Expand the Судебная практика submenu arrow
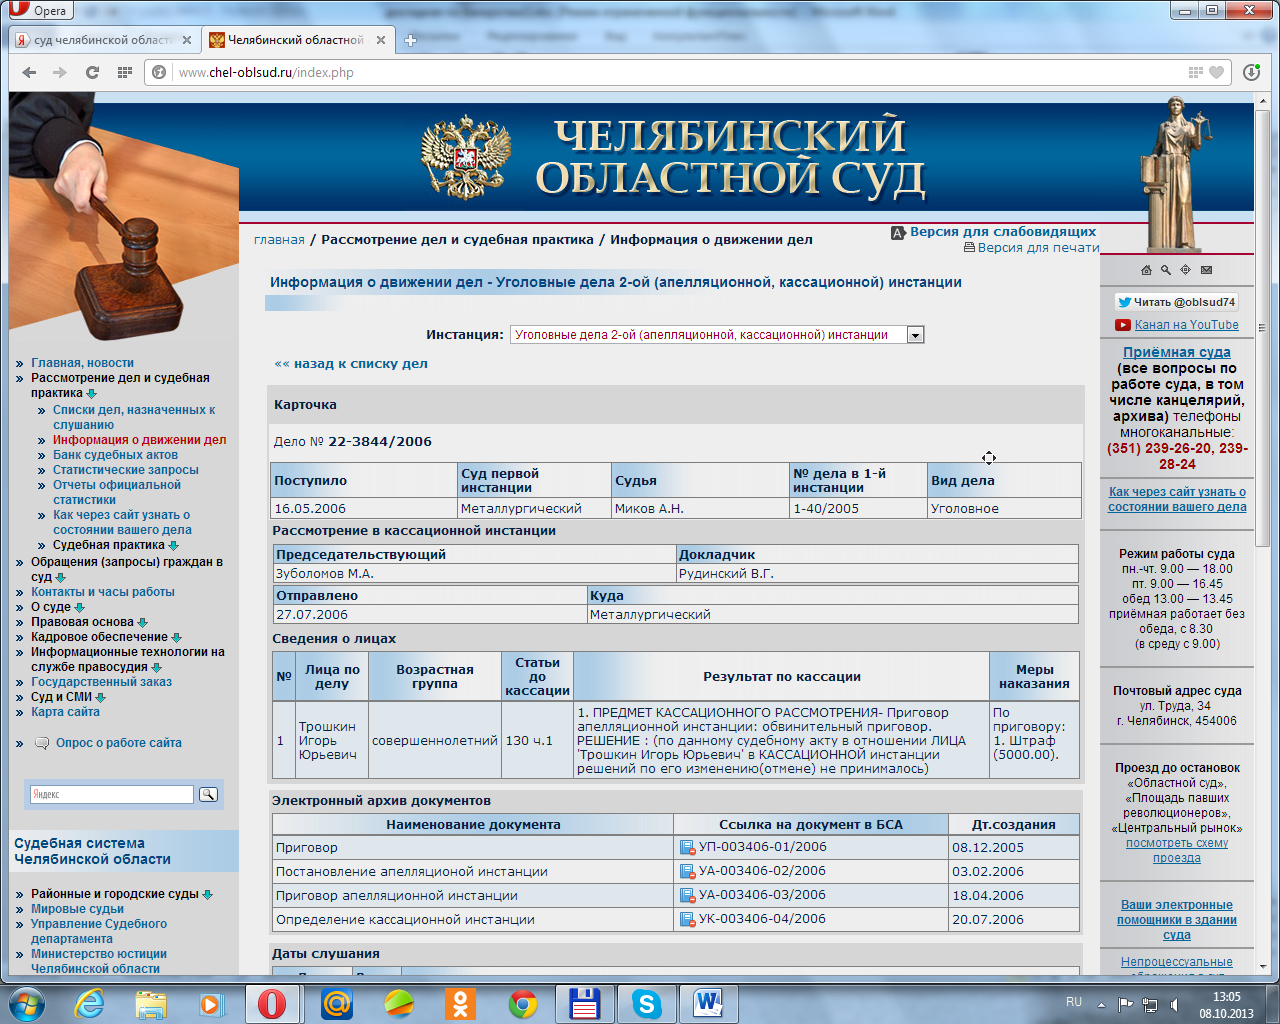1280x1024 pixels. [173, 546]
